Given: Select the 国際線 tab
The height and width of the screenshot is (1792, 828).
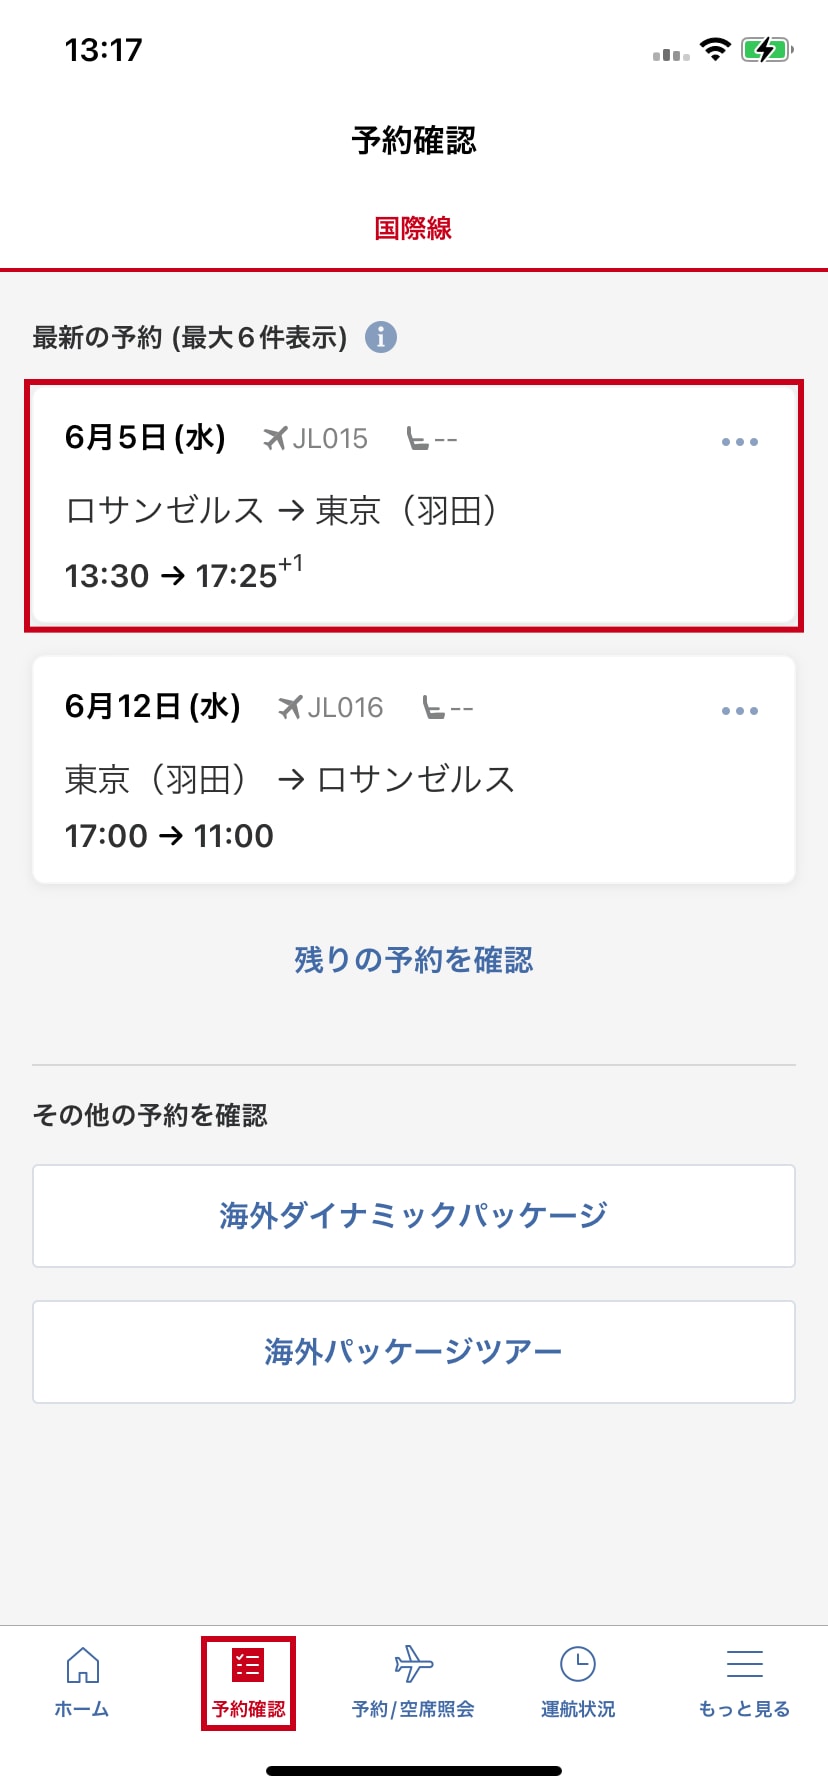Looking at the screenshot, I should point(413,228).
